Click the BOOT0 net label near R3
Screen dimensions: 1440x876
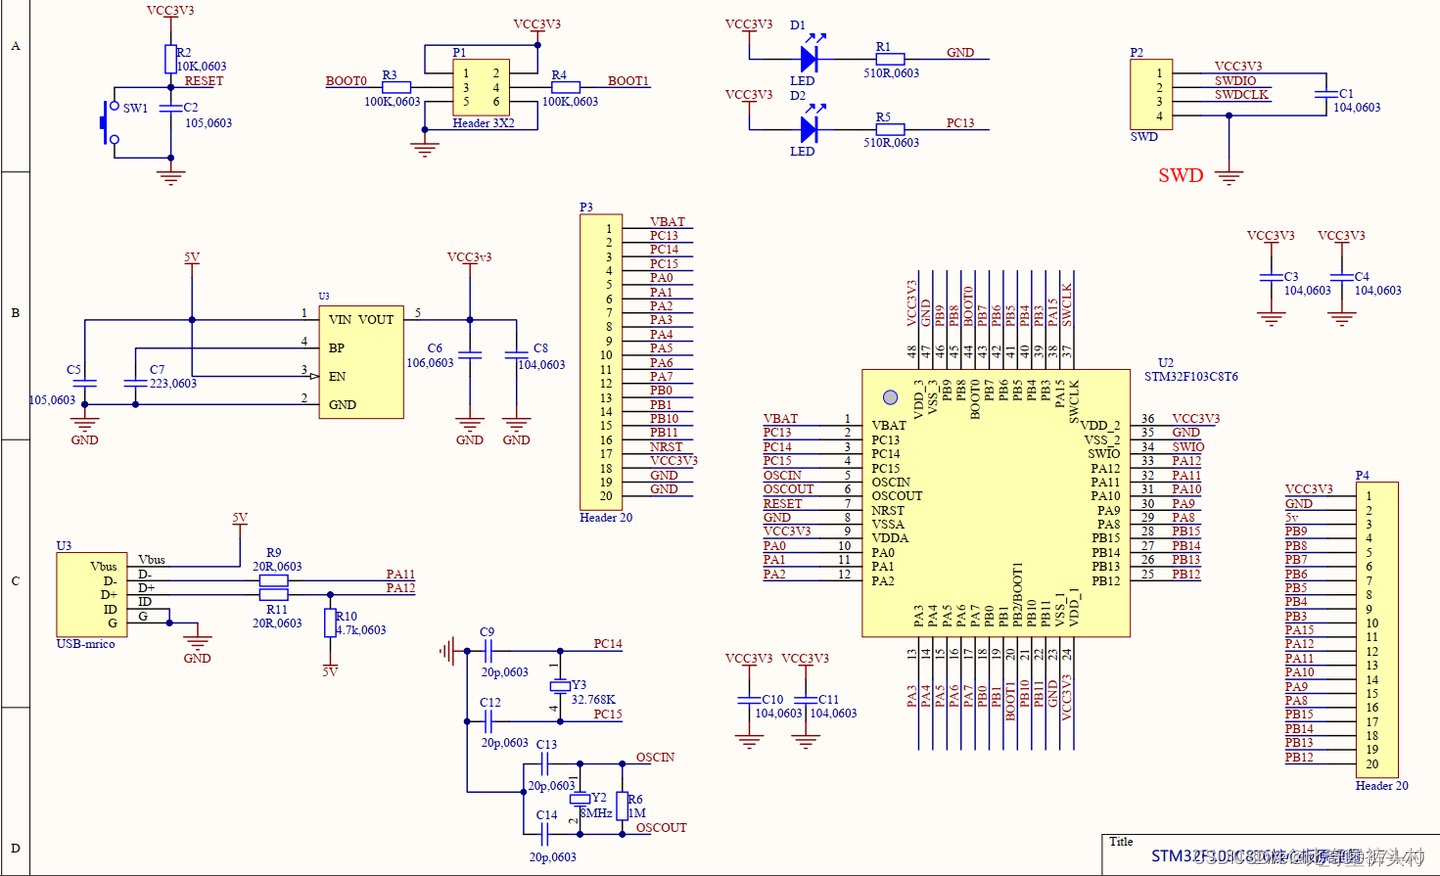(x=345, y=82)
